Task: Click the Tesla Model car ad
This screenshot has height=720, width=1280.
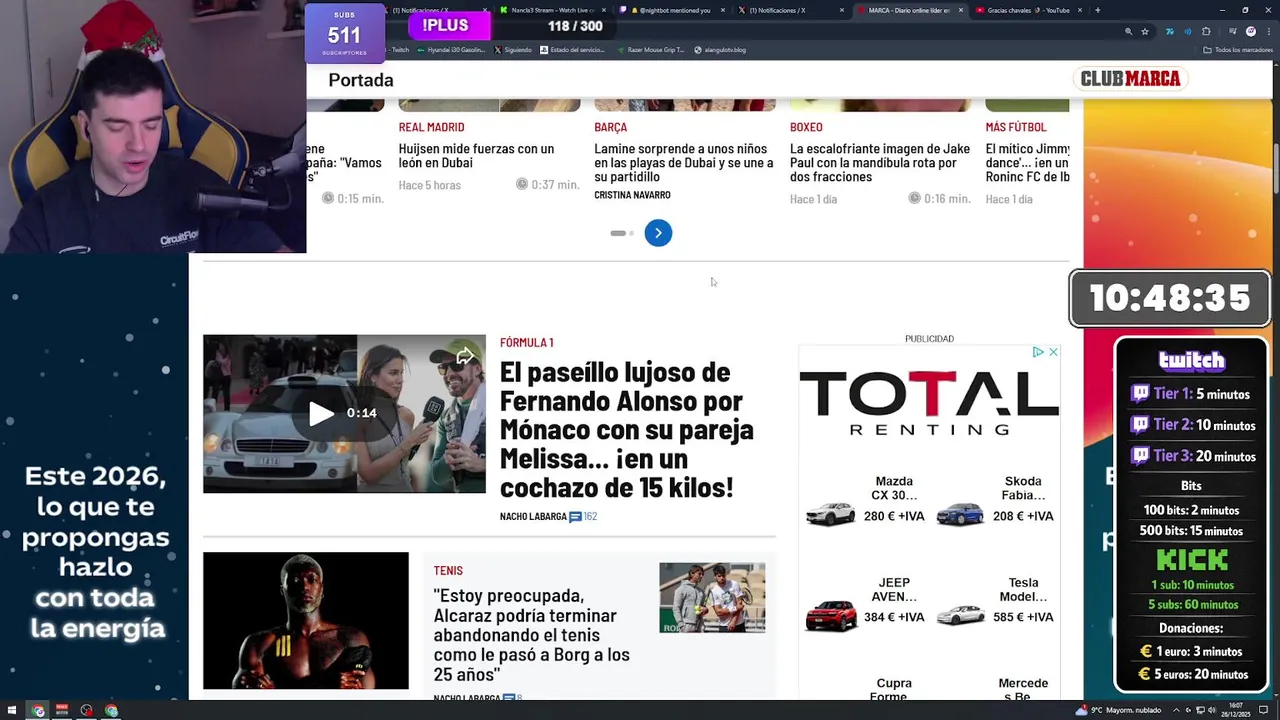Action: coord(995,604)
